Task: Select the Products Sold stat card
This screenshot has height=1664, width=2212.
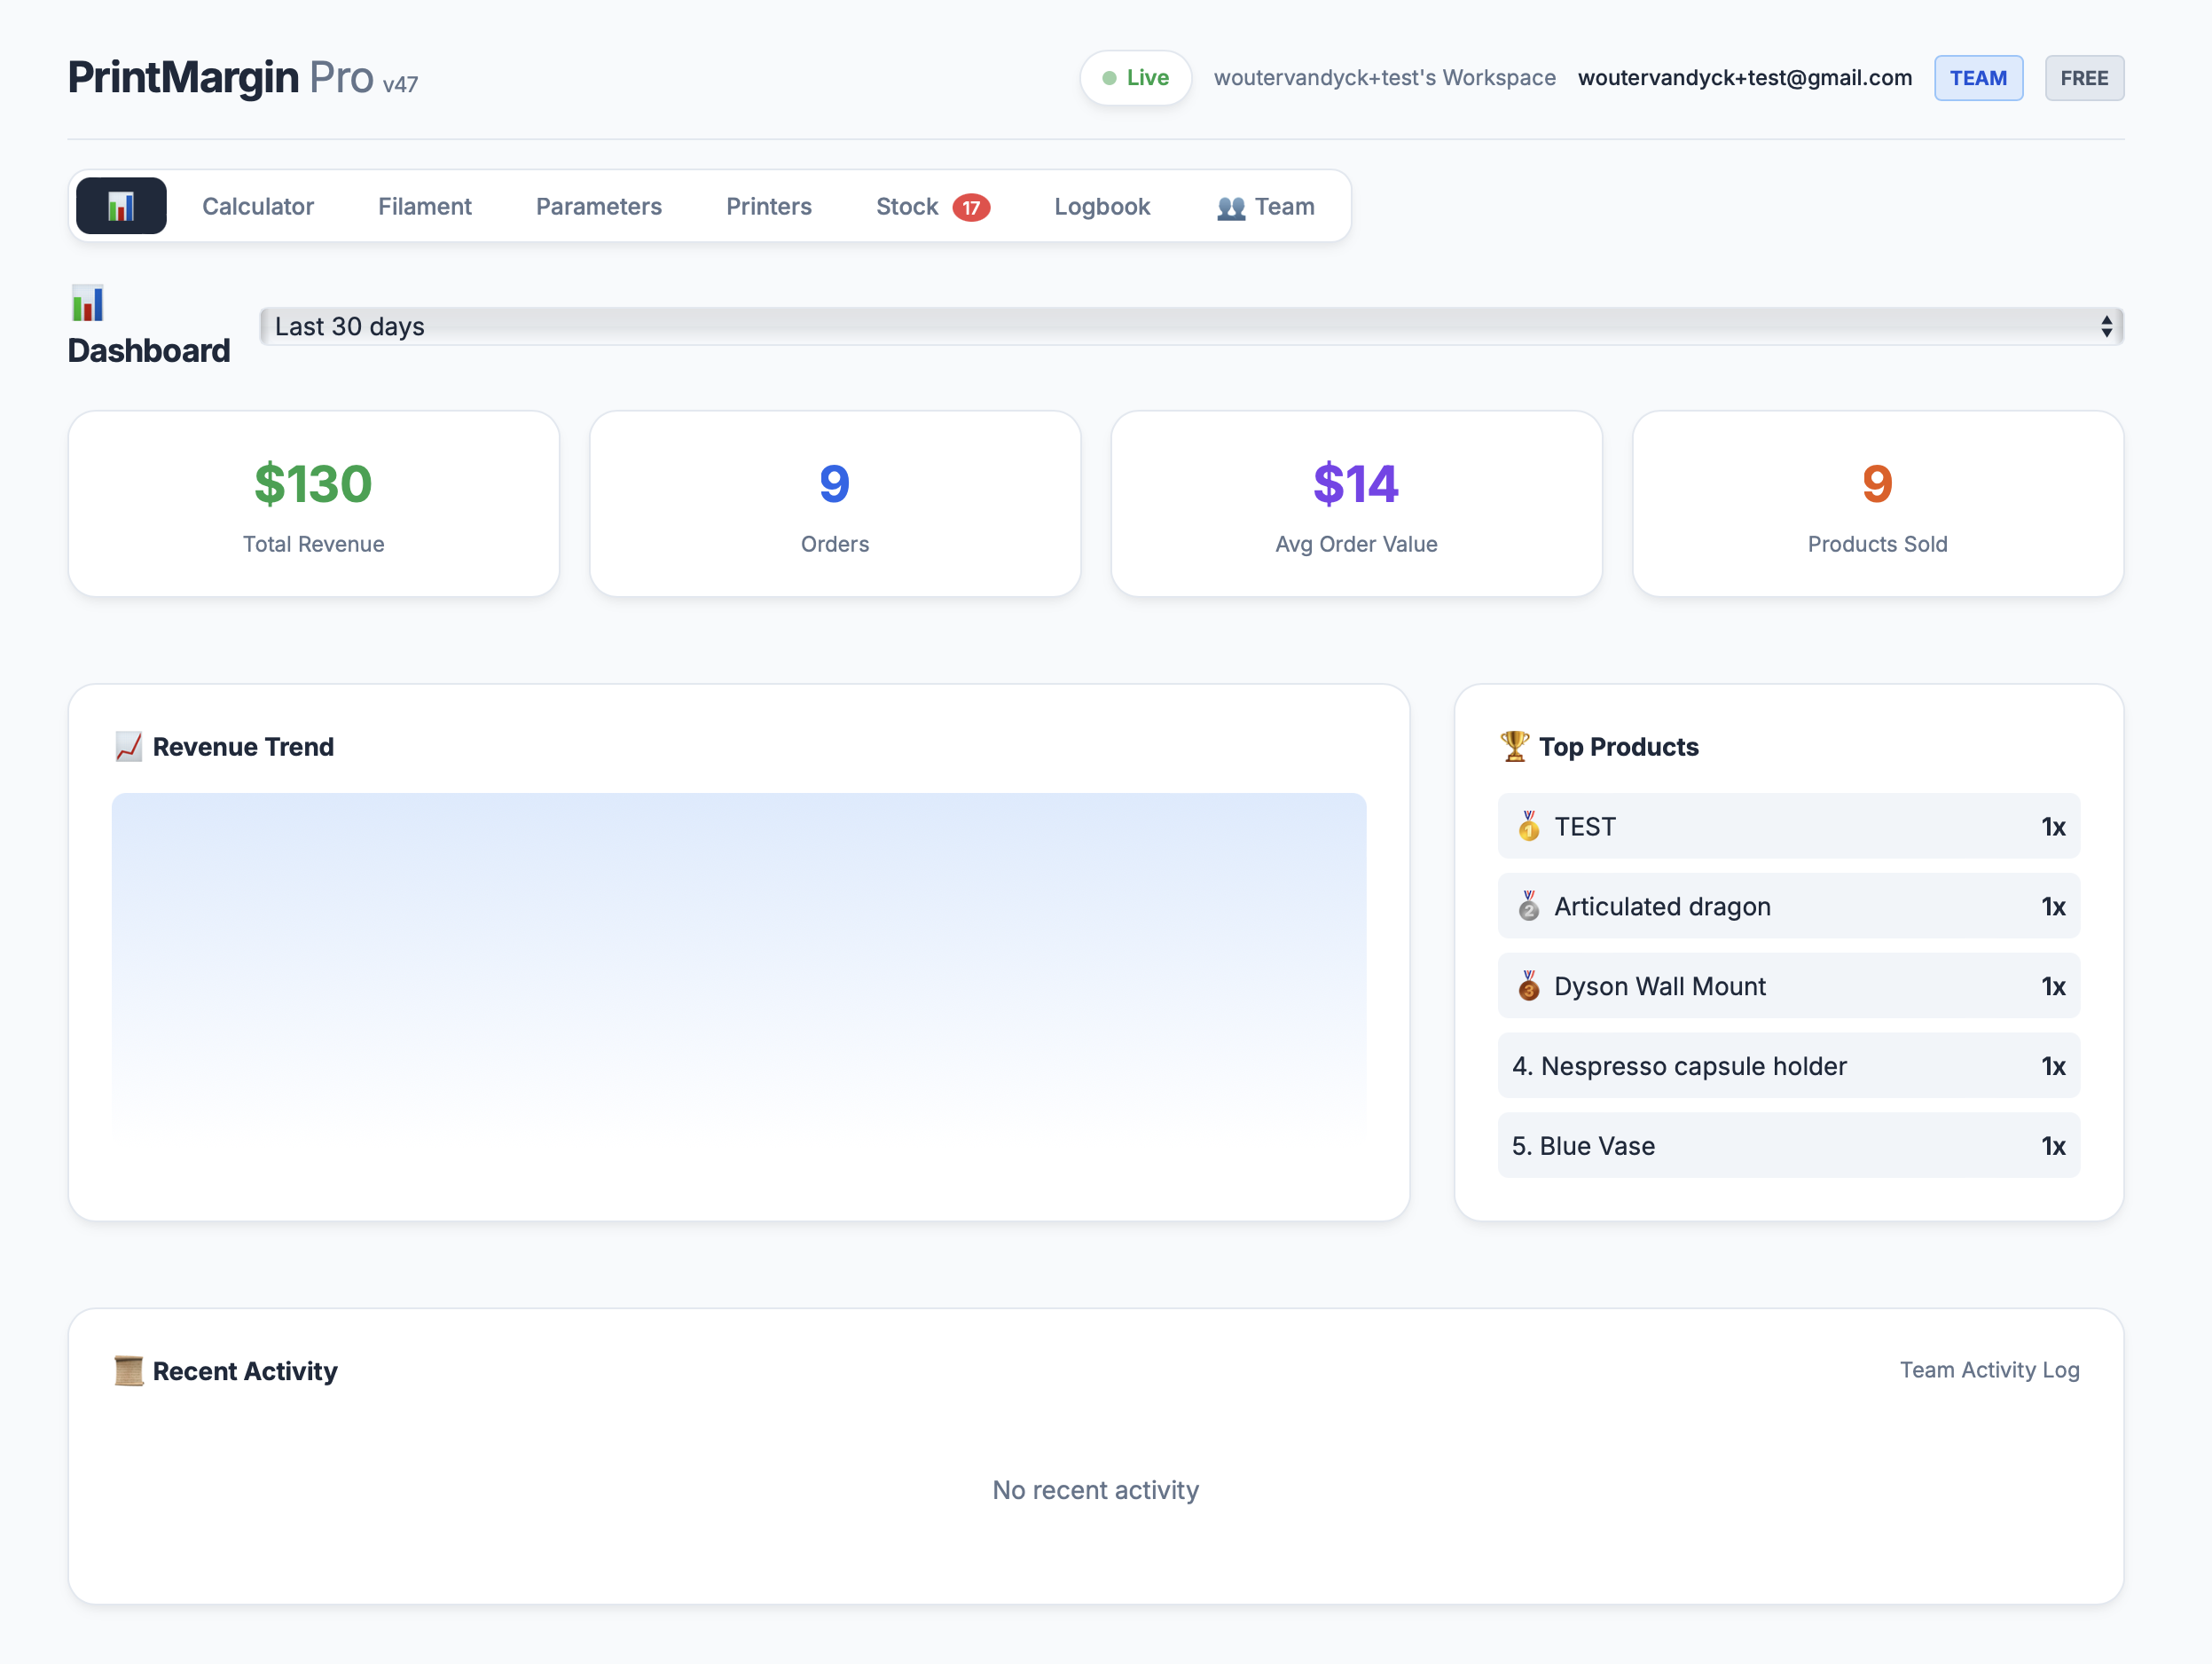Action: click(1877, 504)
